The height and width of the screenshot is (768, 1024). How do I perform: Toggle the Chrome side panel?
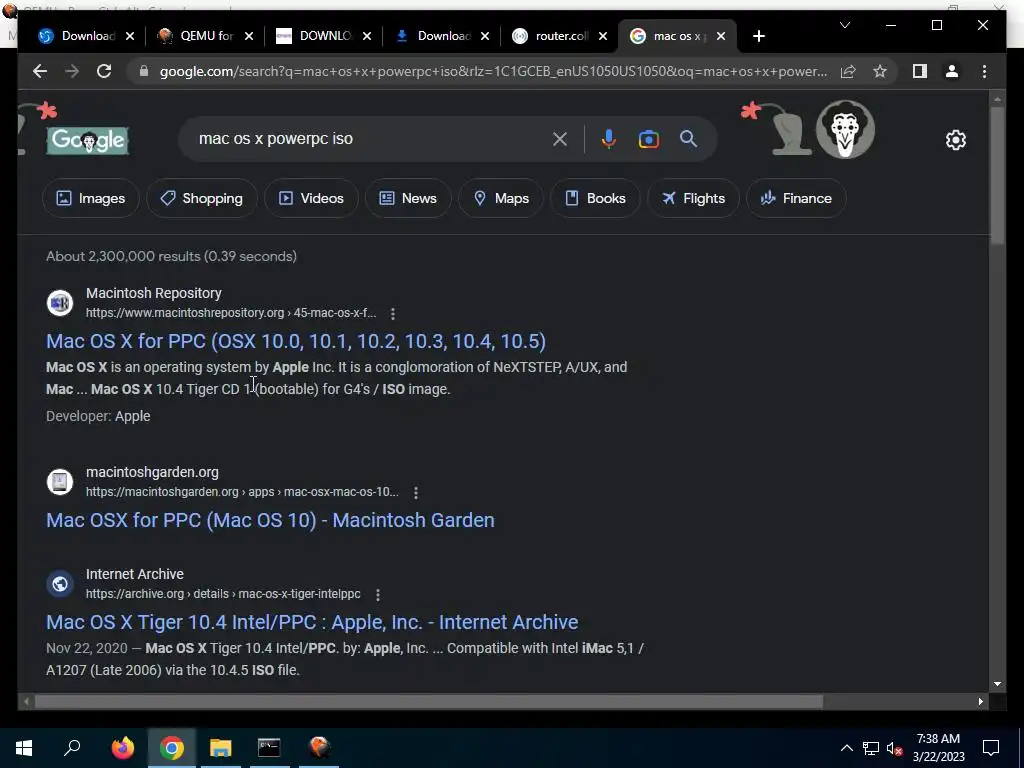920,71
